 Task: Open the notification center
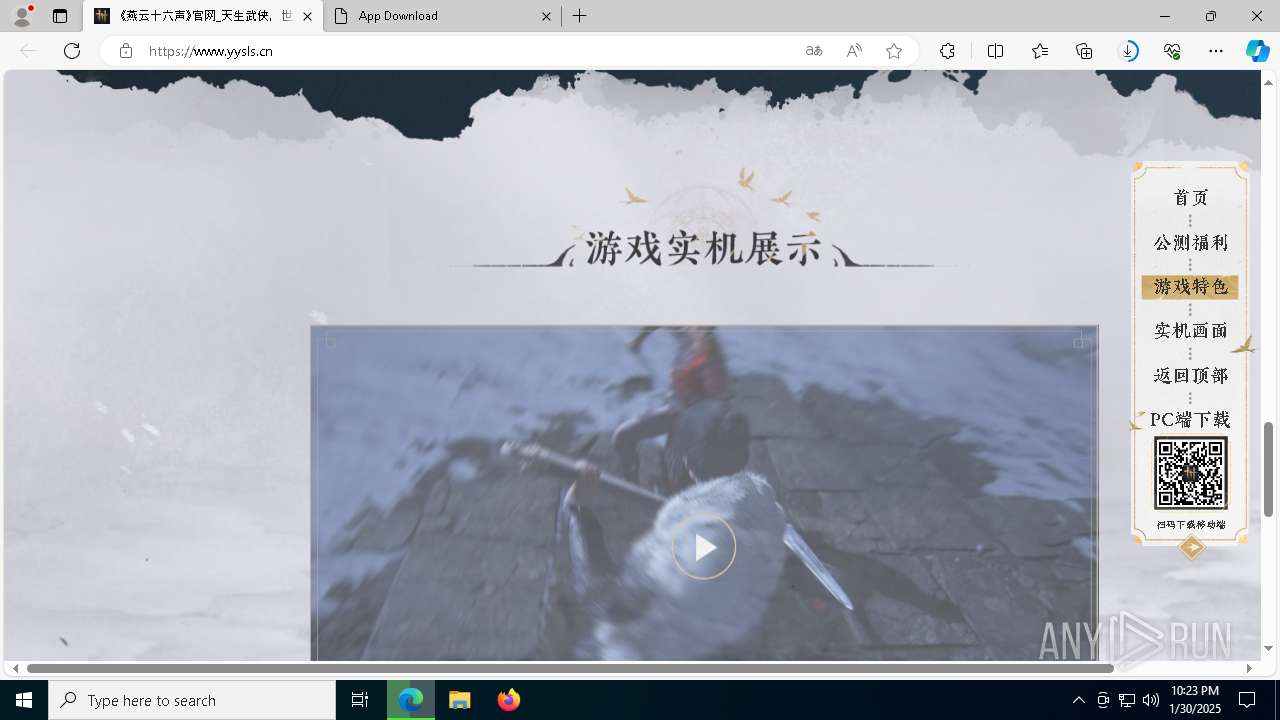coord(1247,700)
